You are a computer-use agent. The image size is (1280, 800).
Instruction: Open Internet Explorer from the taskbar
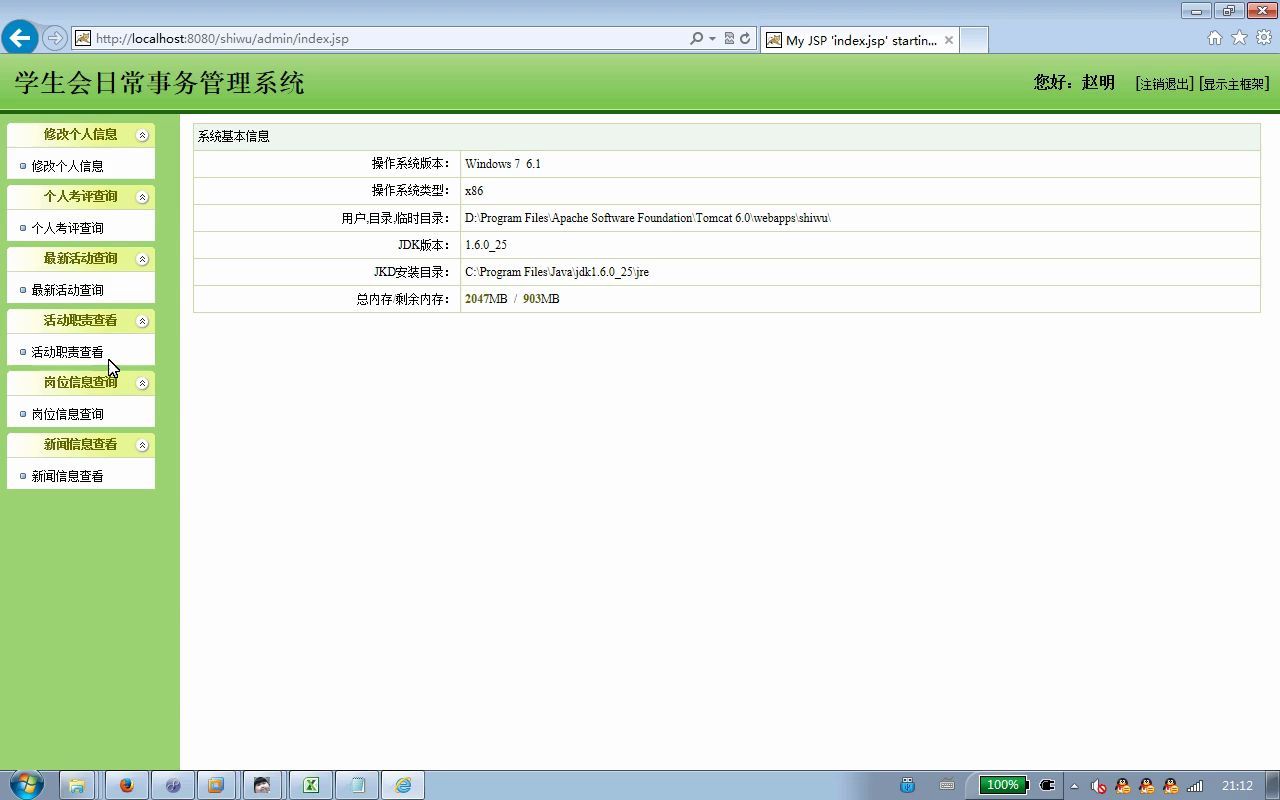(x=402, y=785)
